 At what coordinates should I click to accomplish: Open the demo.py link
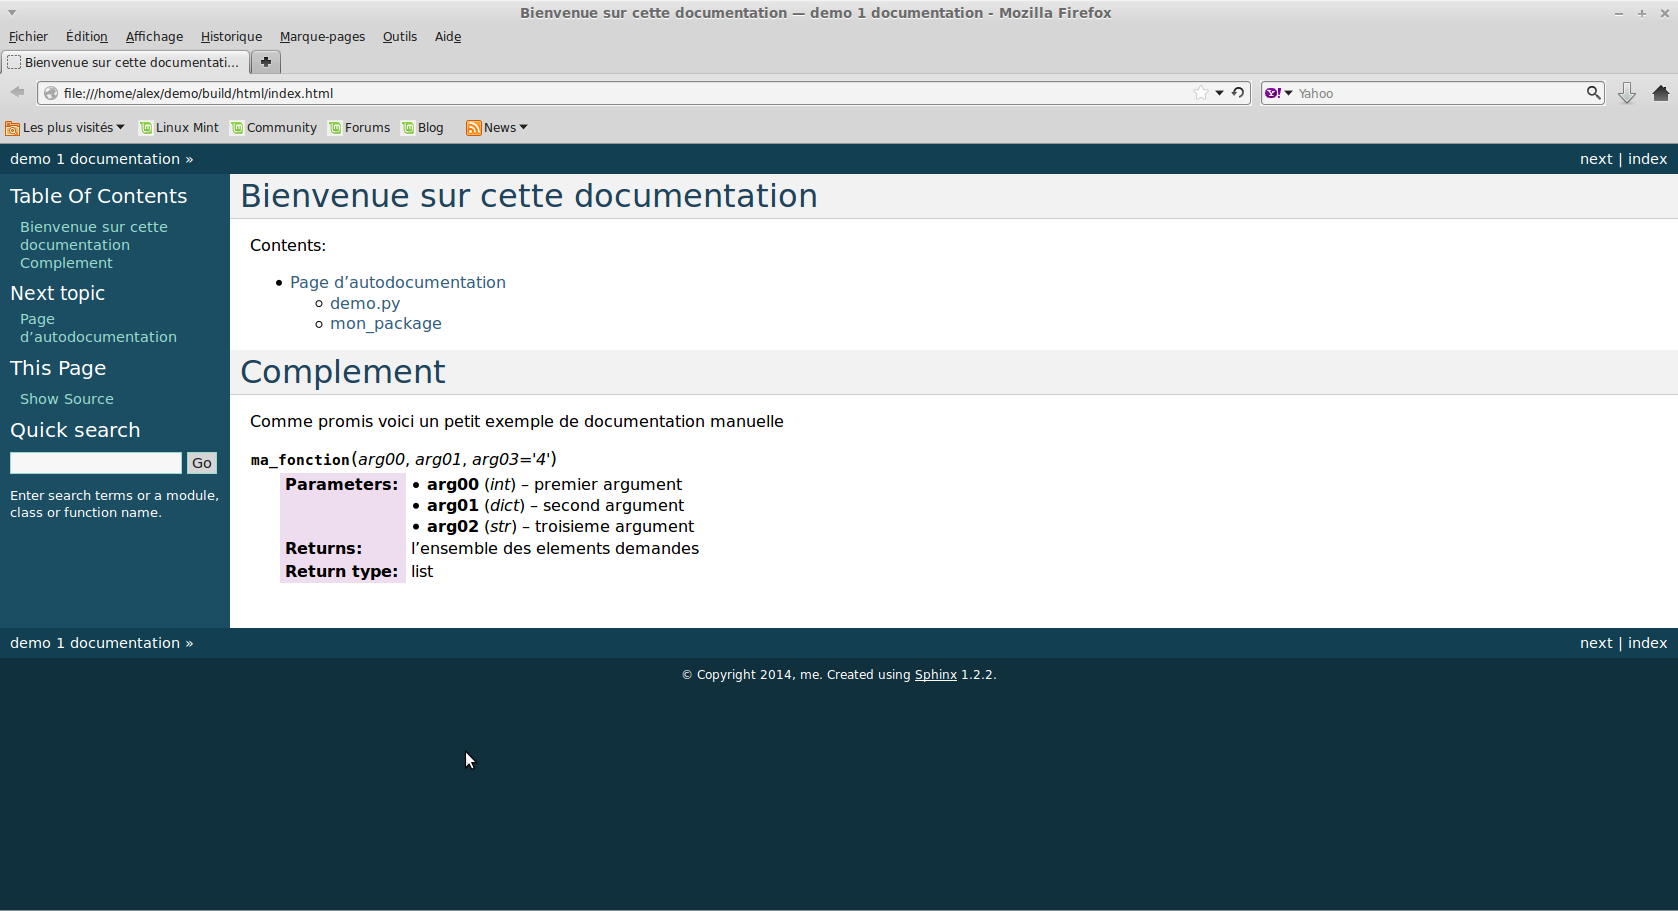click(x=365, y=303)
